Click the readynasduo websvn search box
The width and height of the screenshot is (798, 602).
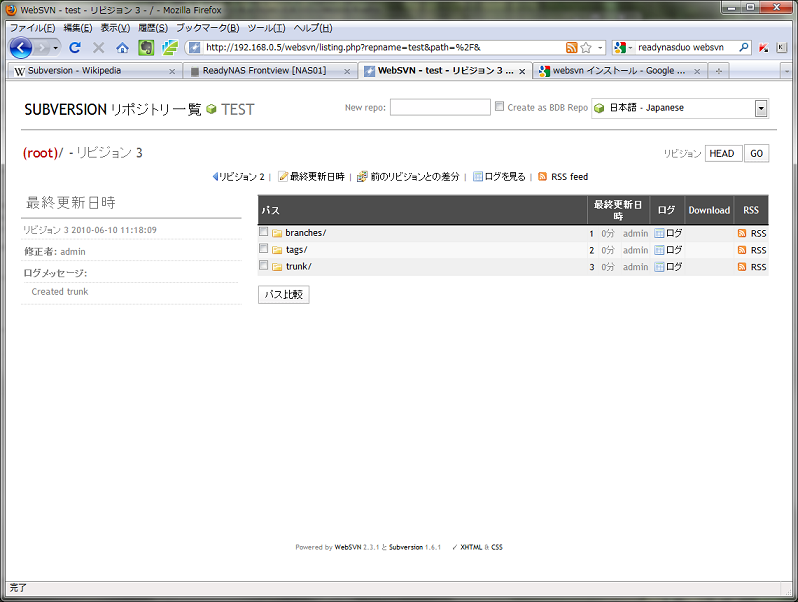[x=686, y=47]
